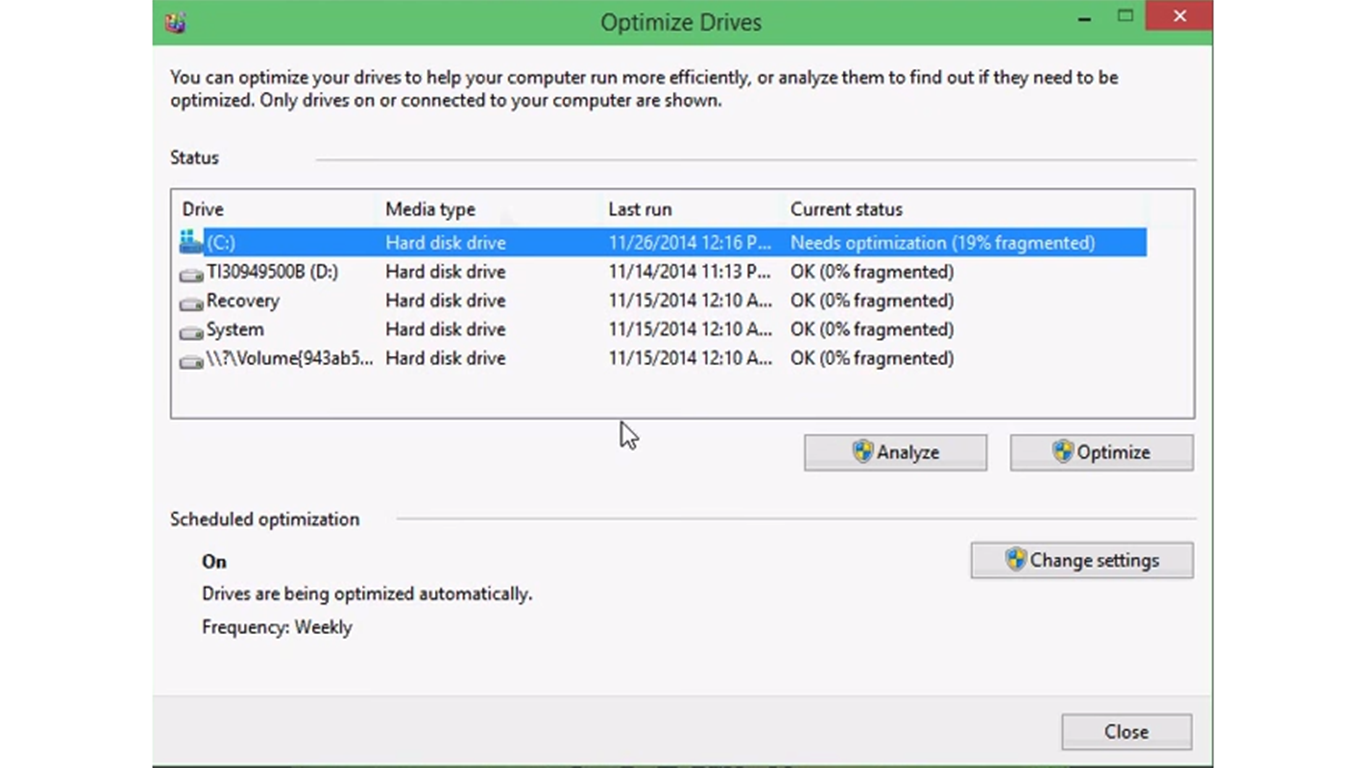Viewport: 1366px width, 768px height.
Task: Click the 11/14/2014 11:13 P... last run value
Action: (x=690, y=271)
